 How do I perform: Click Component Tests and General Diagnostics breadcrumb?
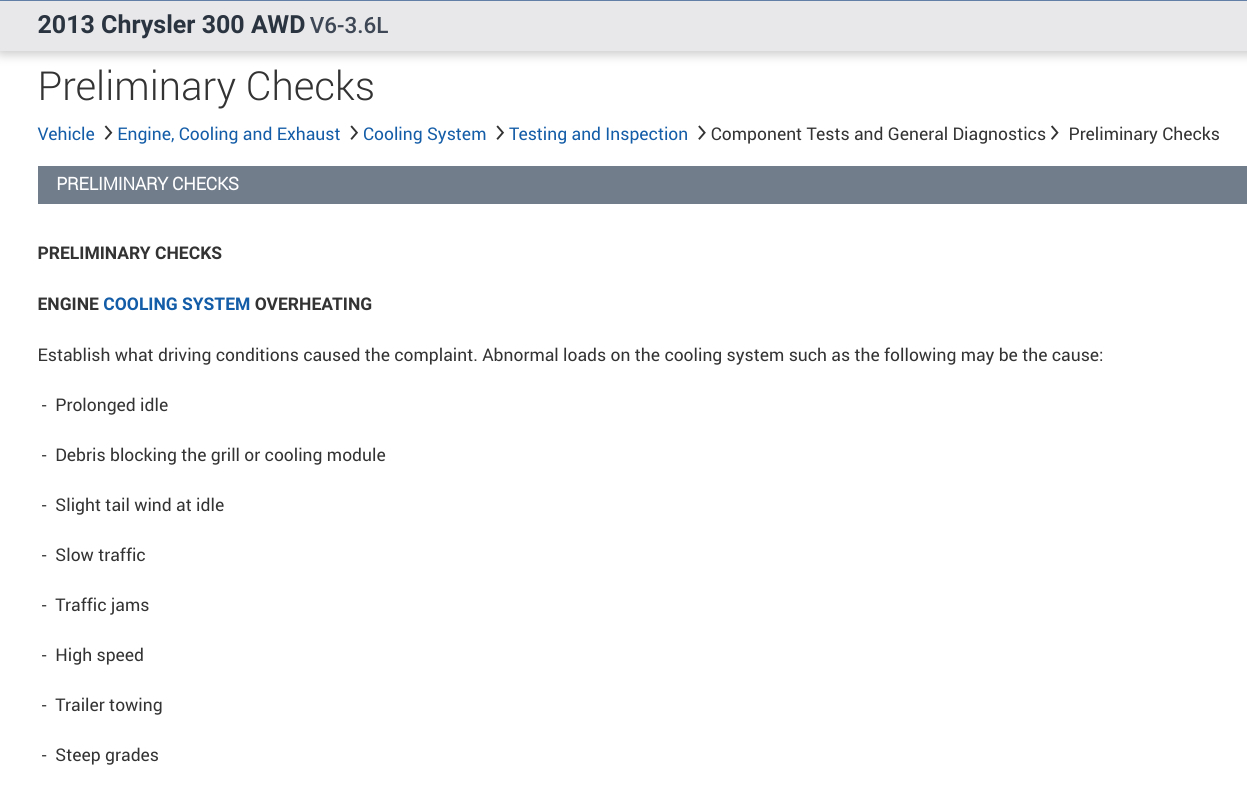[x=878, y=134]
